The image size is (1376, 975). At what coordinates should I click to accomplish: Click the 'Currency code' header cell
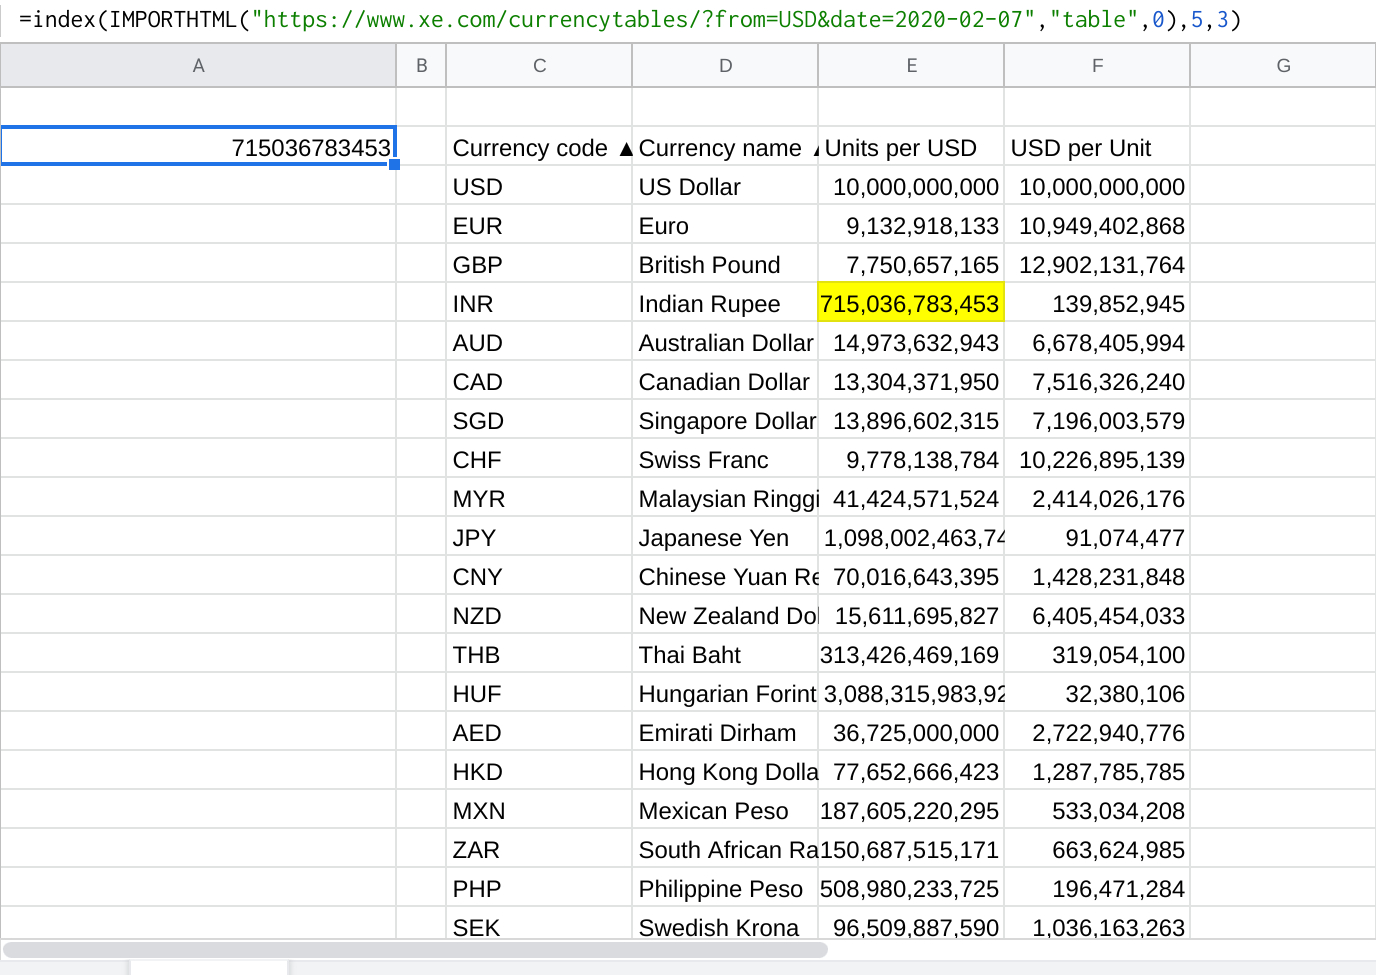tap(539, 146)
